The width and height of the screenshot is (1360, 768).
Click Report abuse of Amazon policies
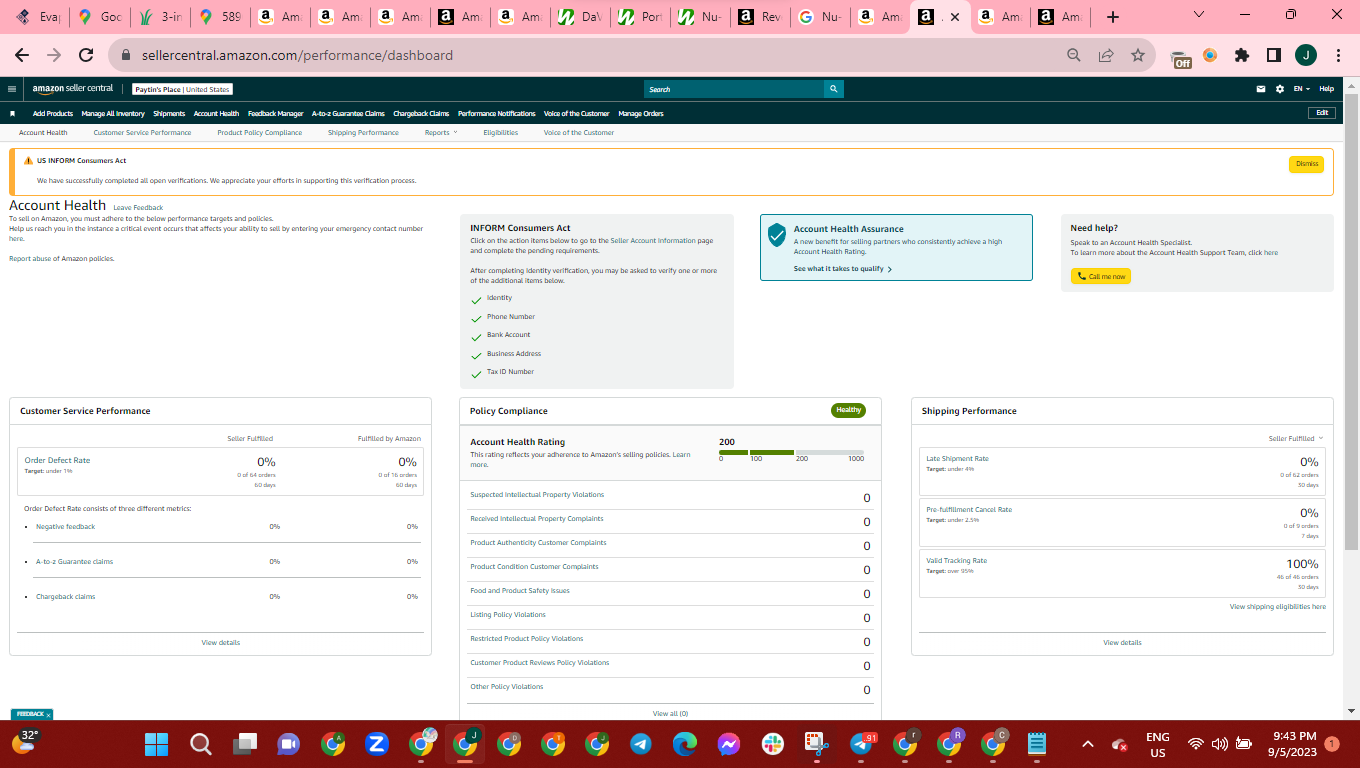(62, 259)
